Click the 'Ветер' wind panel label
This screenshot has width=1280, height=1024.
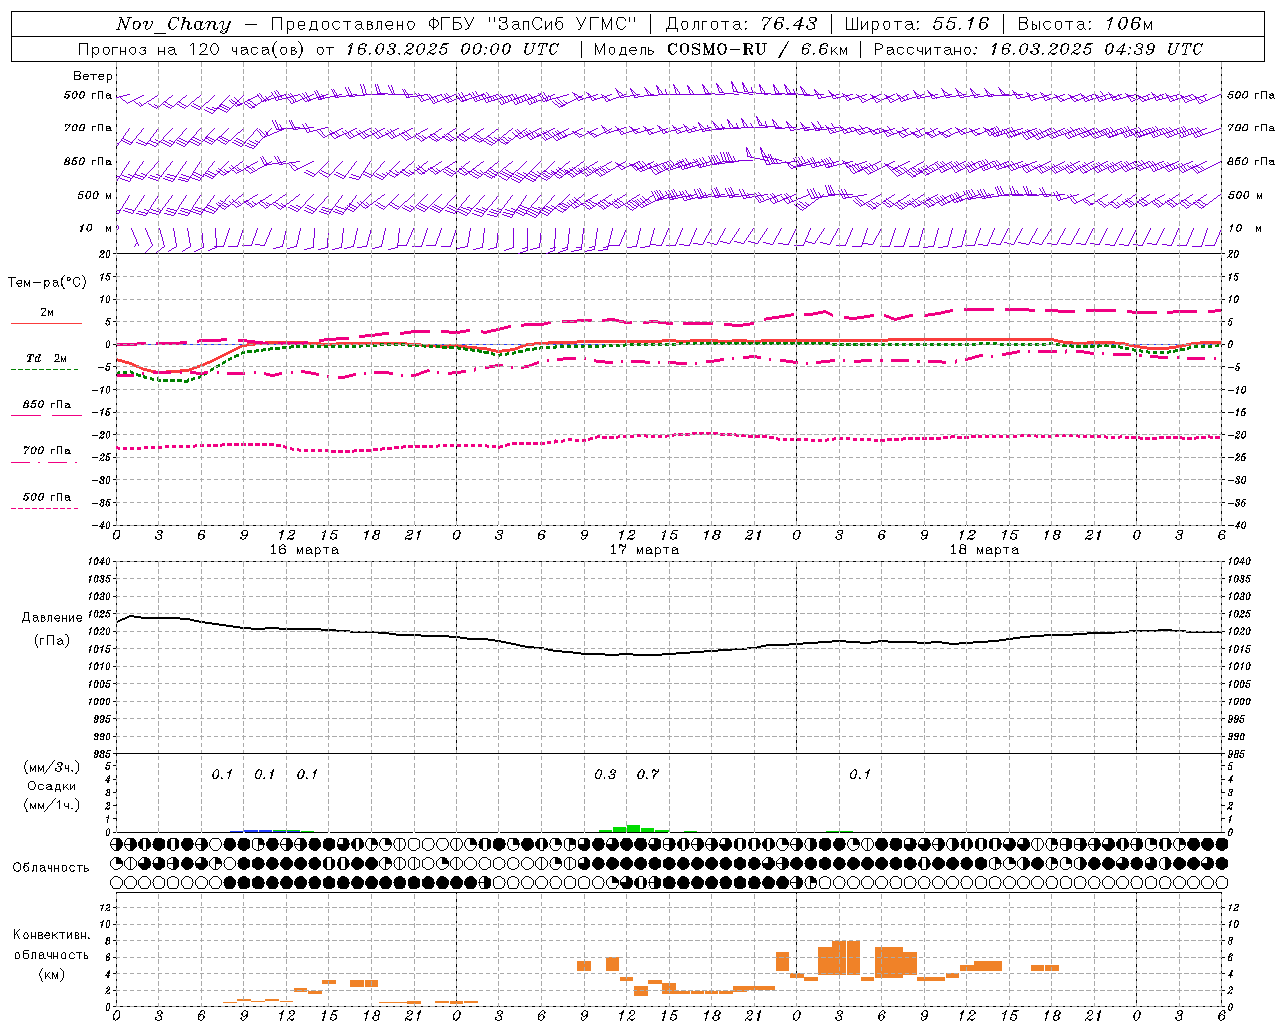point(93,76)
